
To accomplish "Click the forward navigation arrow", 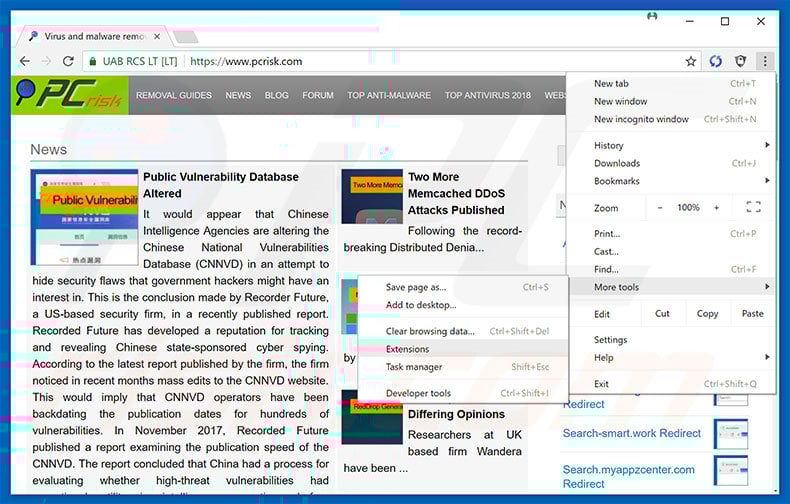I will point(46,61).
